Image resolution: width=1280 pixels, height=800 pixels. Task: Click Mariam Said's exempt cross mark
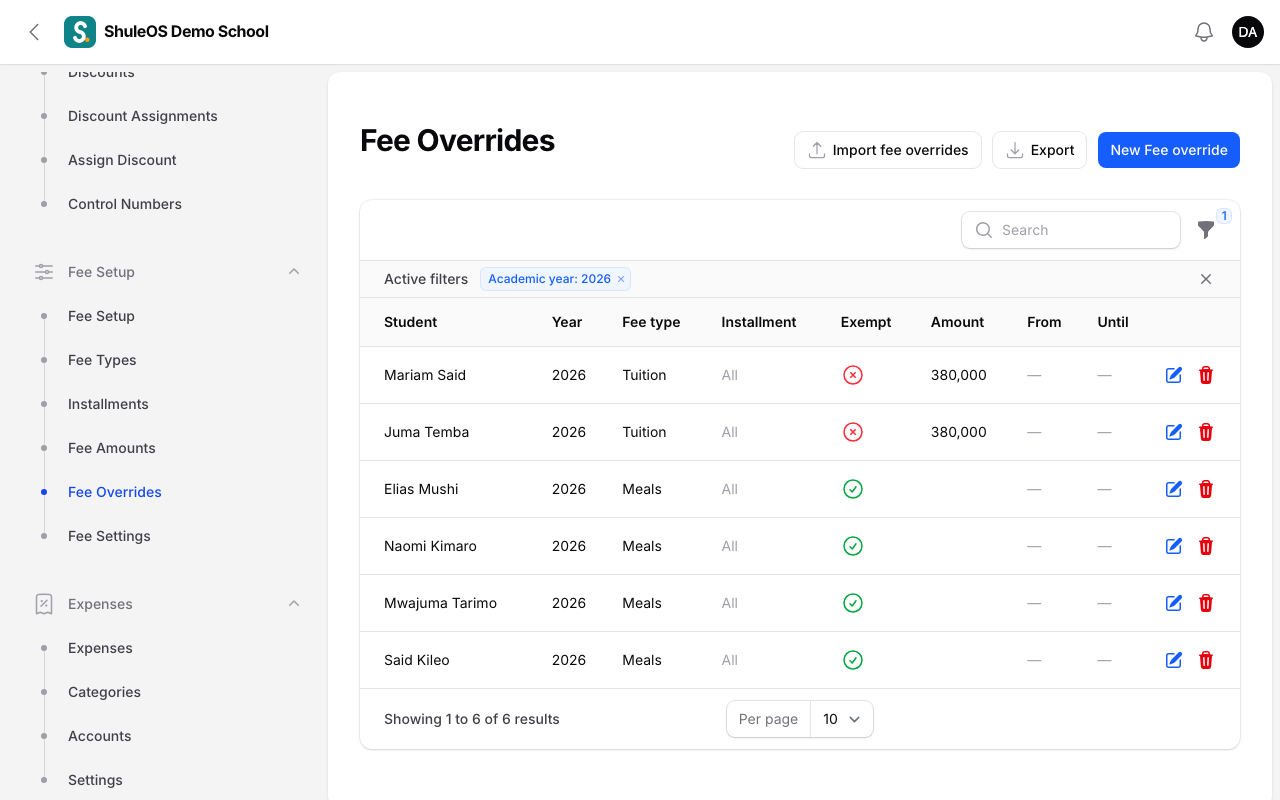[853, 375]
